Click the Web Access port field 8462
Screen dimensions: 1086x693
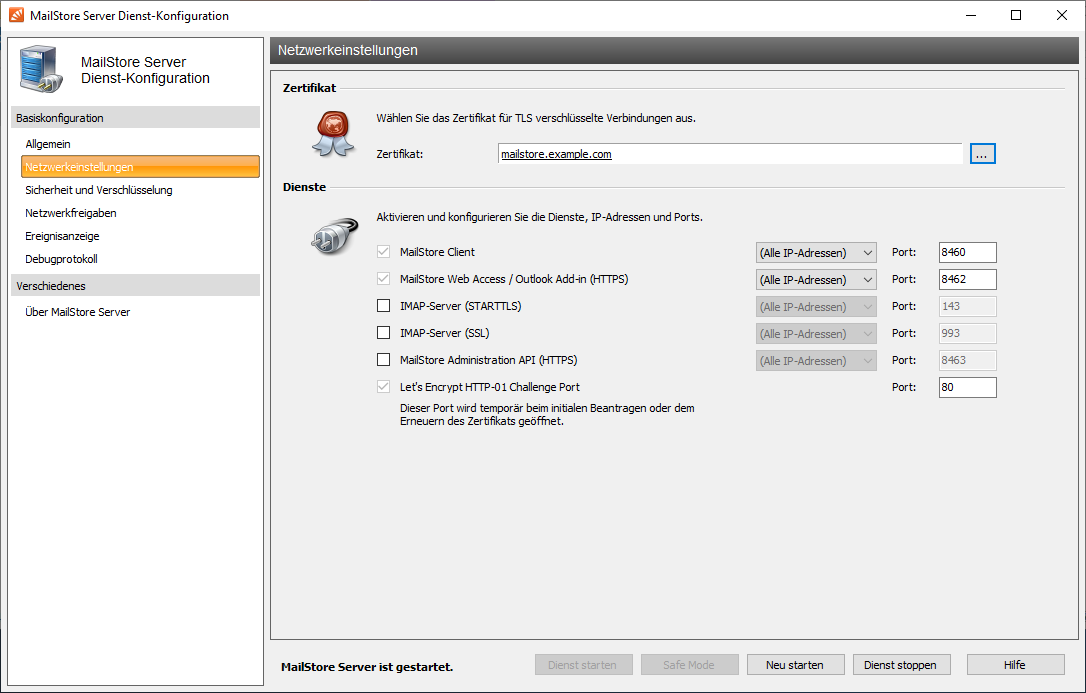(968, 280)
